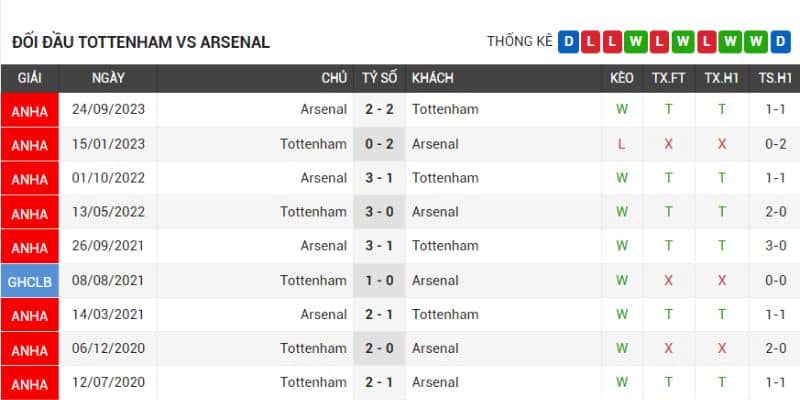Click the blue GHCLB league badge
800x400 pixels.
tap(30, 281)
